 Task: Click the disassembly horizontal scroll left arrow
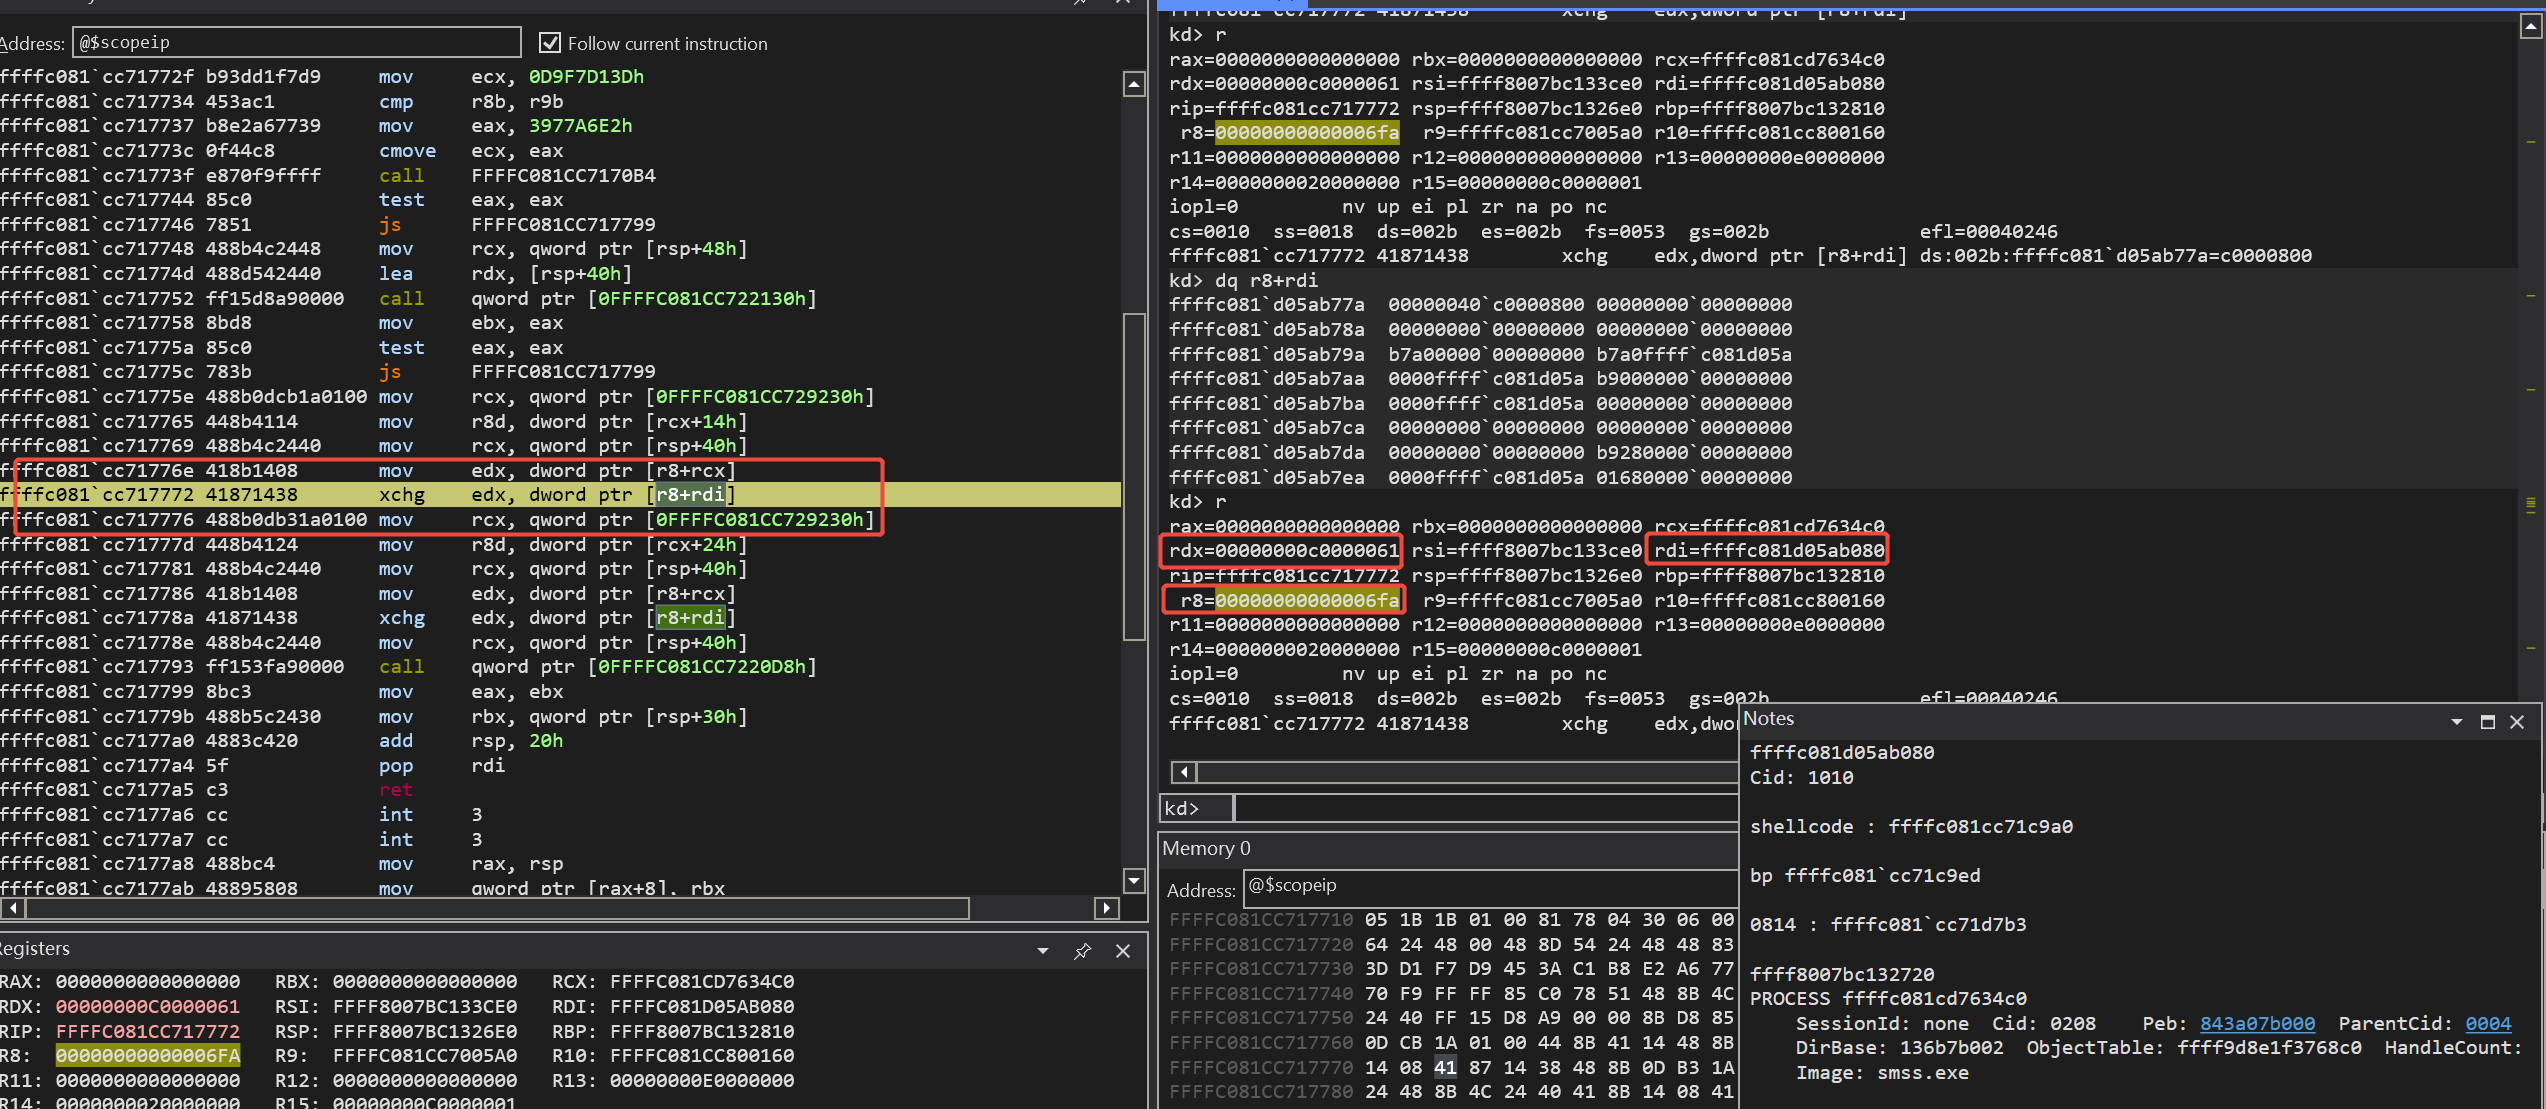pos(13,908)
